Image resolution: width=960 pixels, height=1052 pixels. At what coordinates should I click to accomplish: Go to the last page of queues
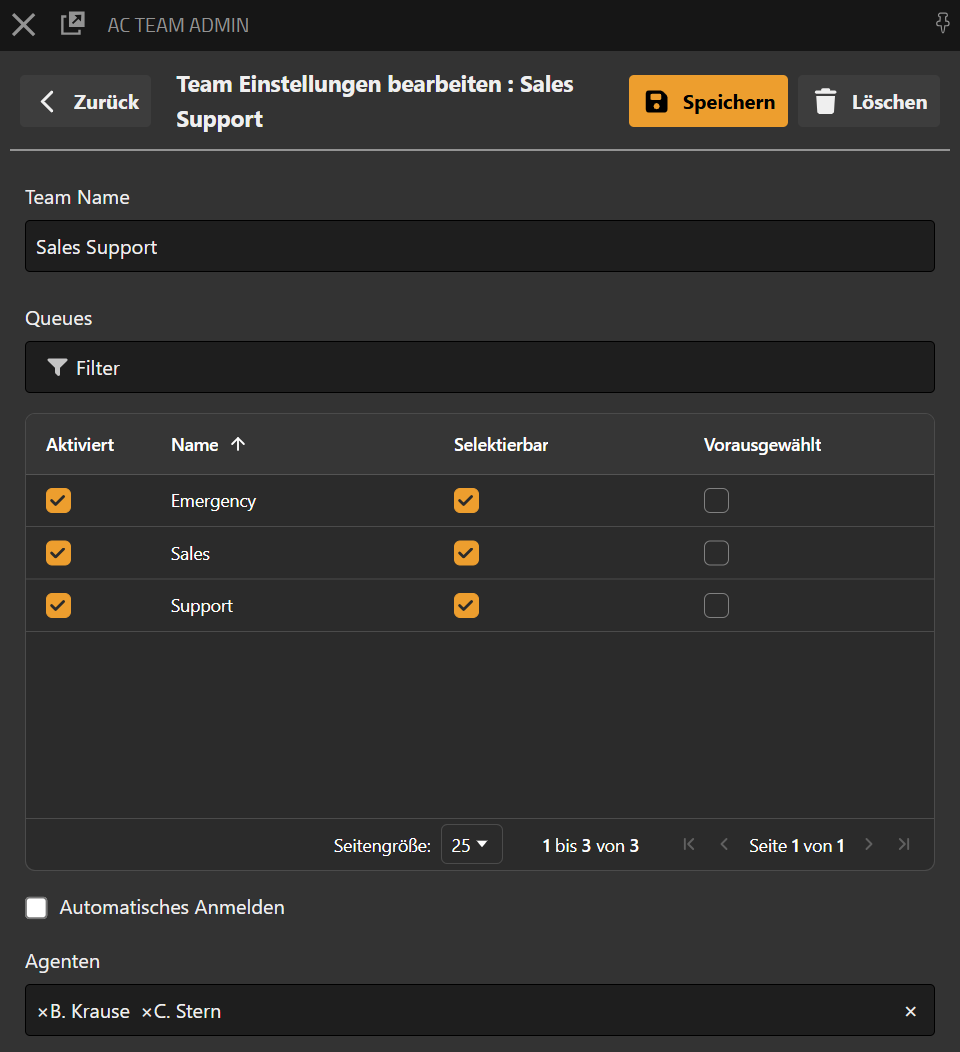tap(904, 845)
